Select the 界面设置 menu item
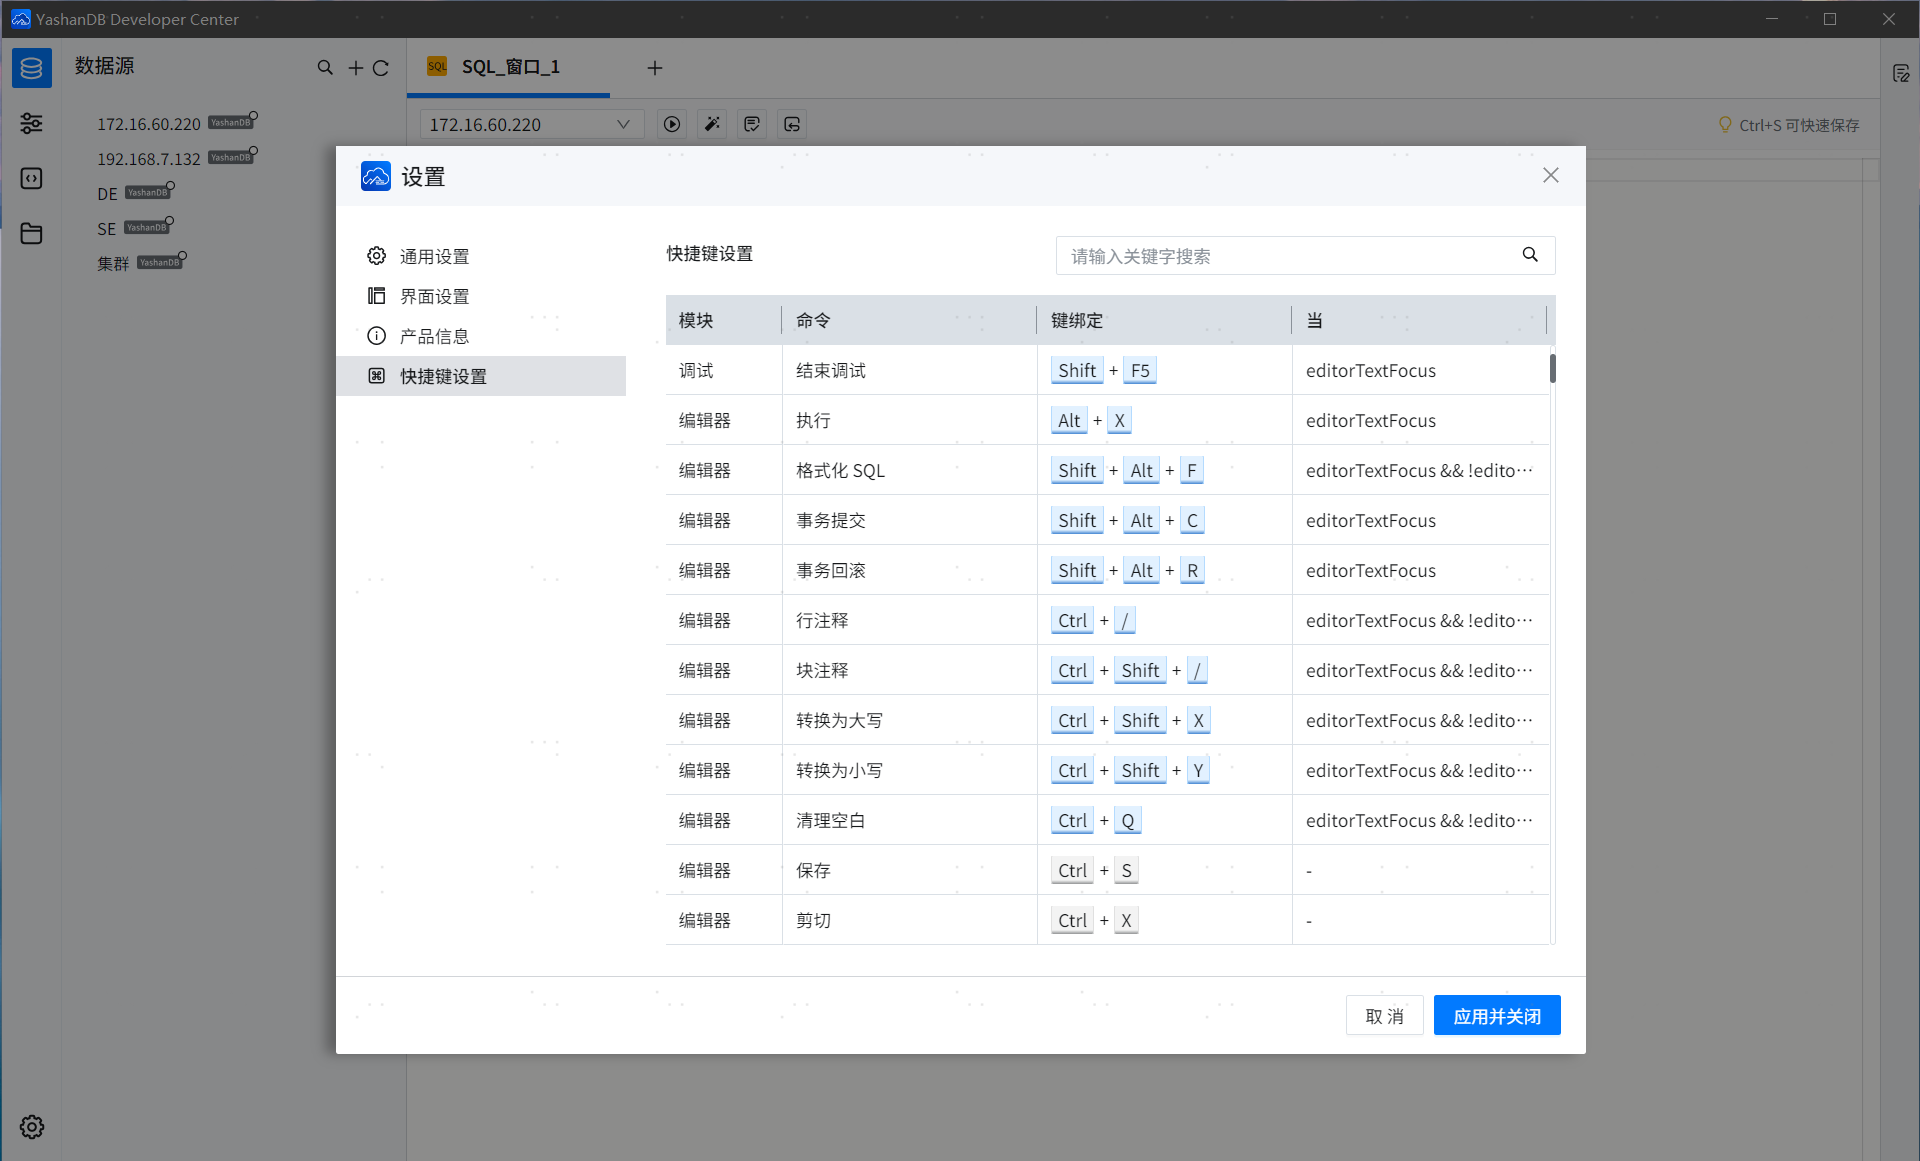Image resolution: width=1920 pixels, height=1161 pixels. (x=434, y=296)
